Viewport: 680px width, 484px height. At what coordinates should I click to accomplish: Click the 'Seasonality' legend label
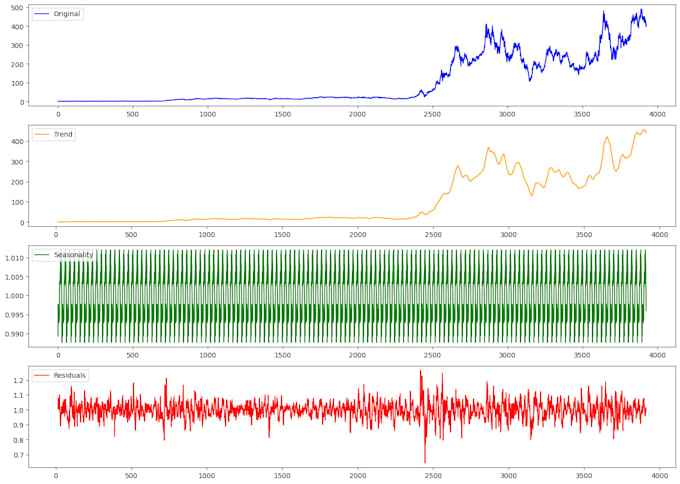74,255
